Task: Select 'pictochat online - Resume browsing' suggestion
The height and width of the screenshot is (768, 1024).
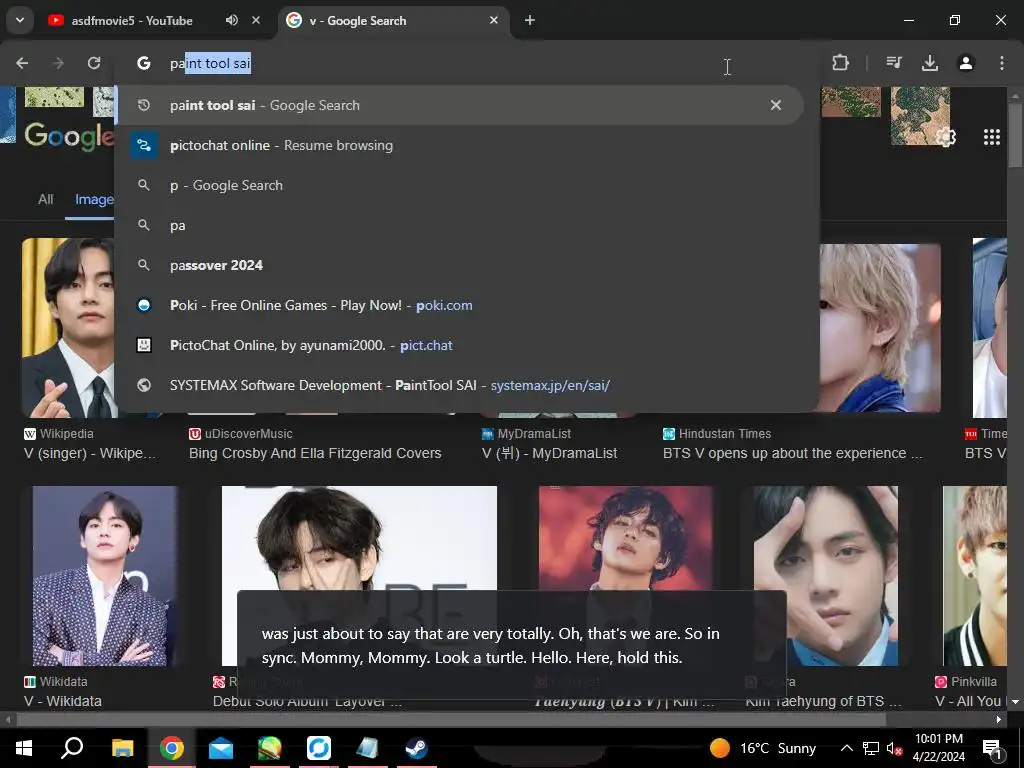Action: (460, 146)
